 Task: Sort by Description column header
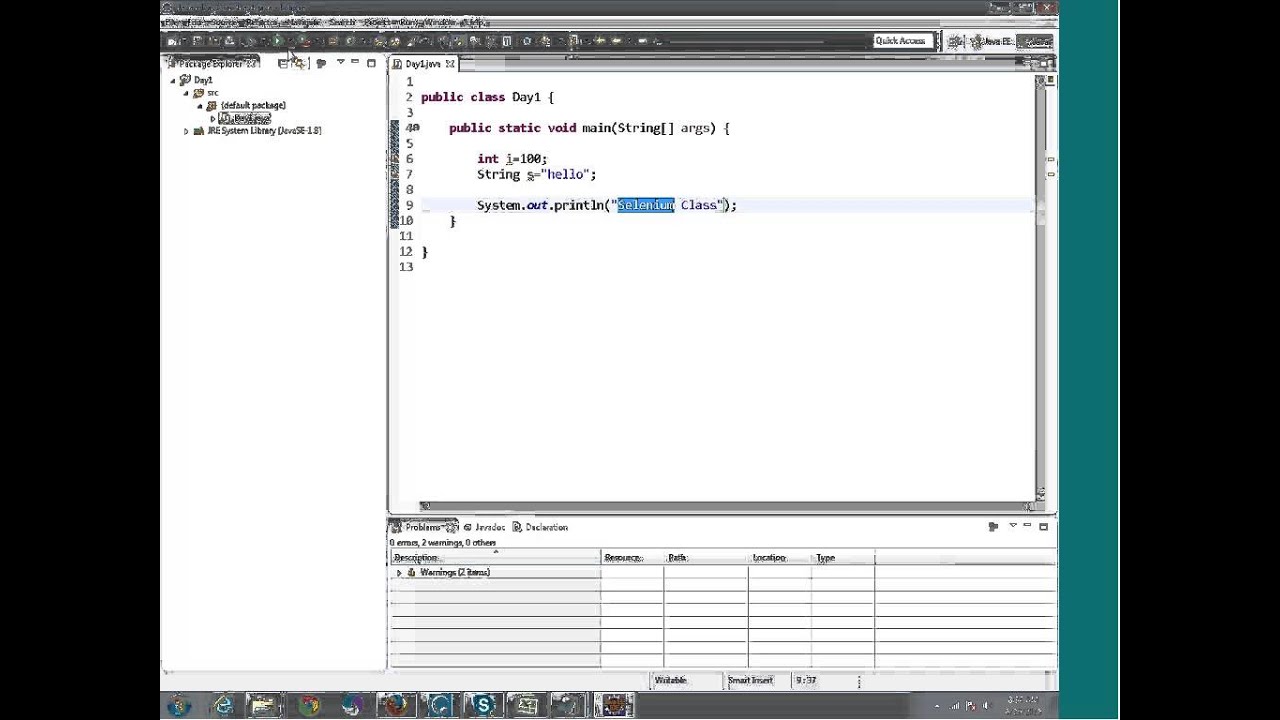[x=496, y=557]
